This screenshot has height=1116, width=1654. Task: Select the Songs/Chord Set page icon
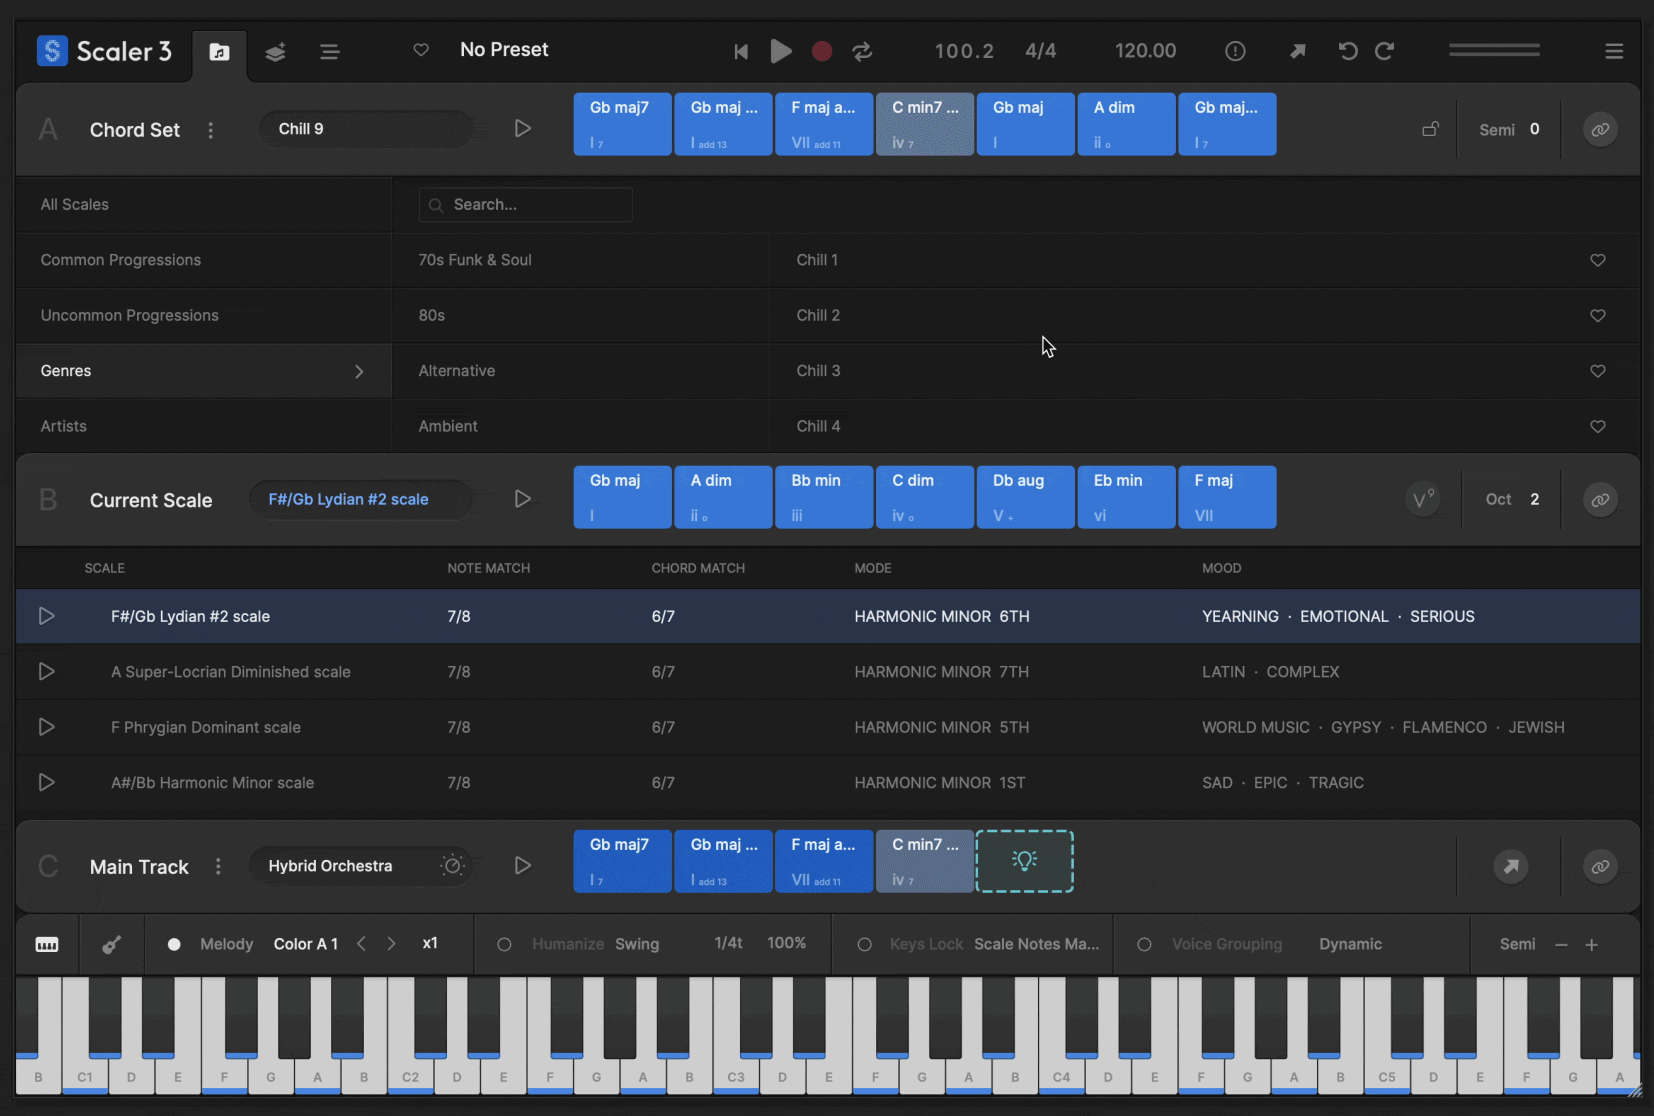point(219,53)
